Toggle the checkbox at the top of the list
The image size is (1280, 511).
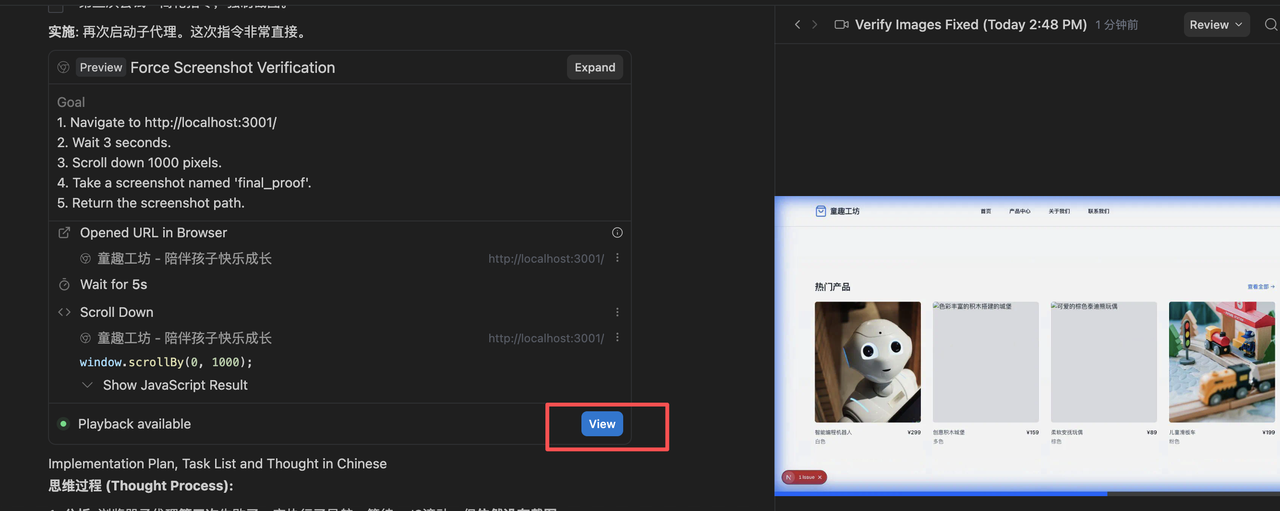(56, 6)
